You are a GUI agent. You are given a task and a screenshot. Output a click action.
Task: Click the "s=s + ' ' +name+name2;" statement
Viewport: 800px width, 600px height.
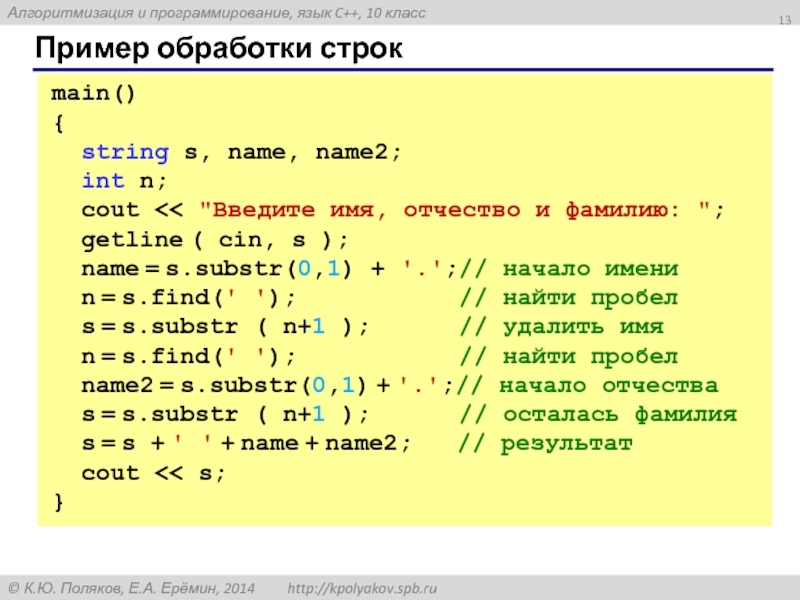click(x=246, y=443)
